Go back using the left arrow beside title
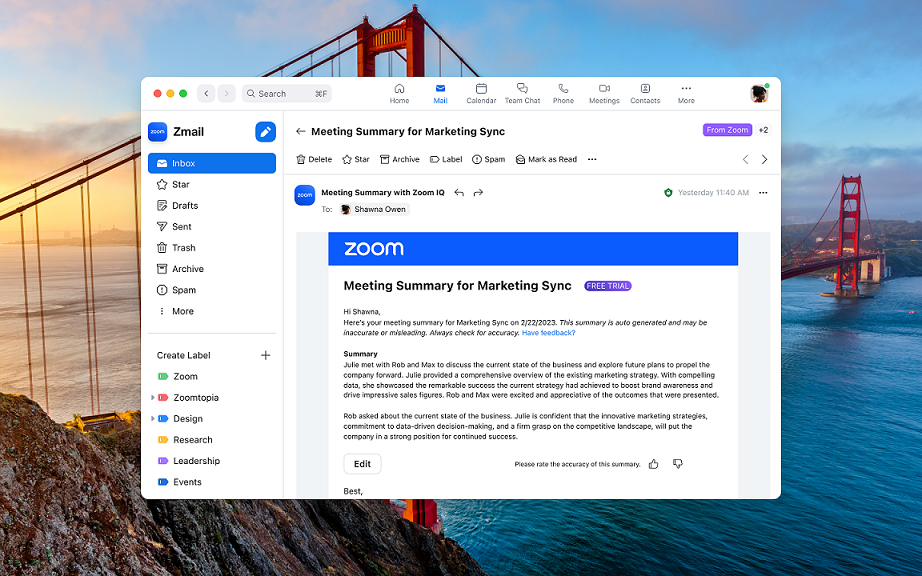The width and height of the screenshot is (922, 576). point(300,131)
